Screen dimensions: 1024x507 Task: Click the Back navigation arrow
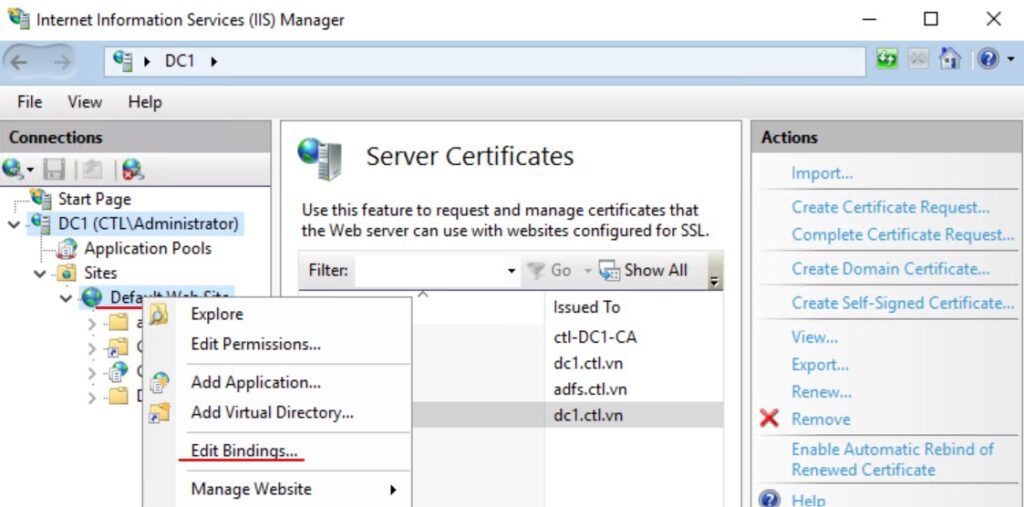[x=20, y=62]
